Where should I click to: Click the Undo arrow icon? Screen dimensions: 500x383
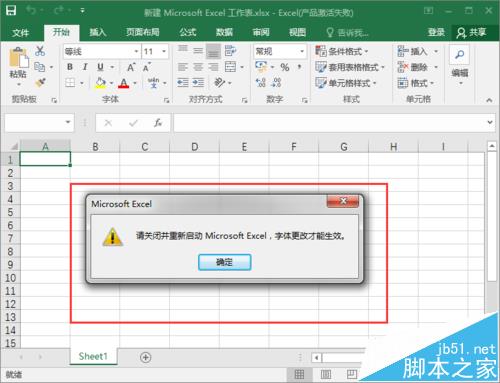pyautogui.click(x=31, y=11)
